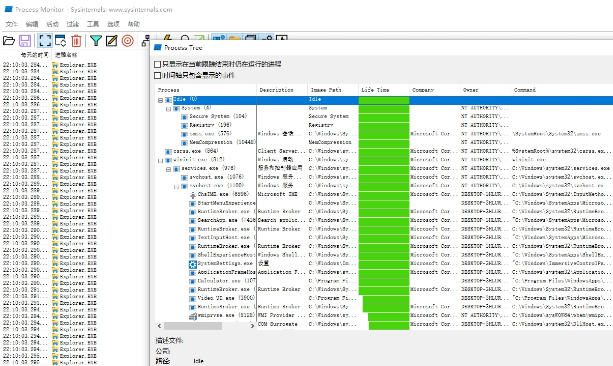Click the Open file toolbar icon
Screen dimensions: 613x366
point(9,41)
